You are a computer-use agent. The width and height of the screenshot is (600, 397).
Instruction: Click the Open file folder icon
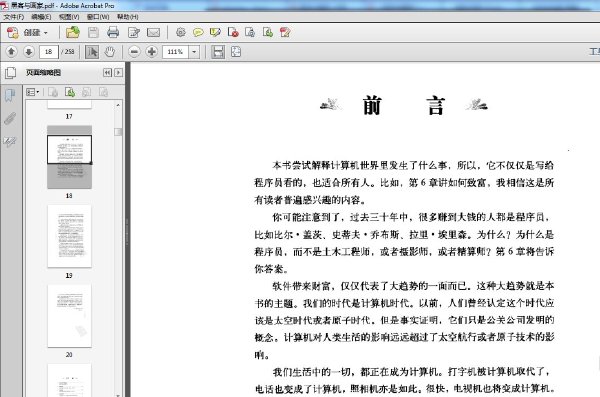(72, 33)
